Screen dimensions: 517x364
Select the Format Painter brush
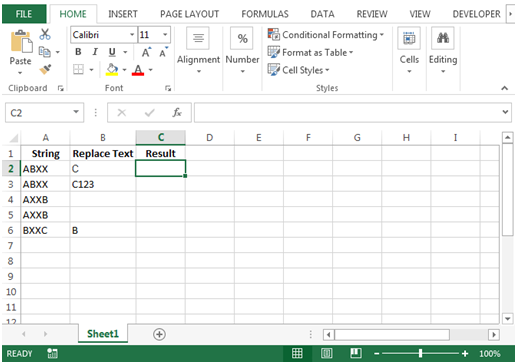coord(45,69)
